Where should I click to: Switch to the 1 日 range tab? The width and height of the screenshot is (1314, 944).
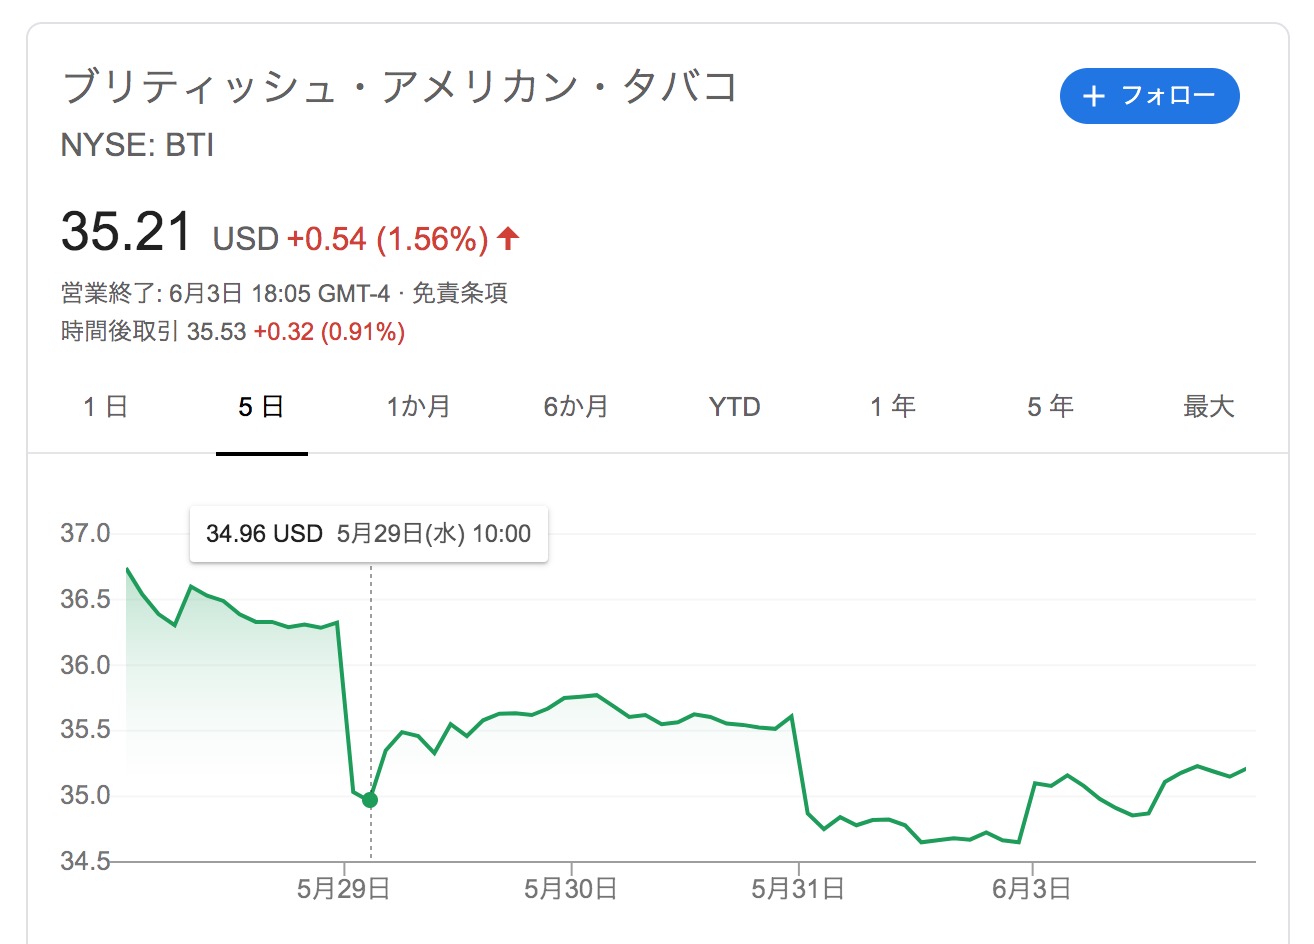click(105, 407)
